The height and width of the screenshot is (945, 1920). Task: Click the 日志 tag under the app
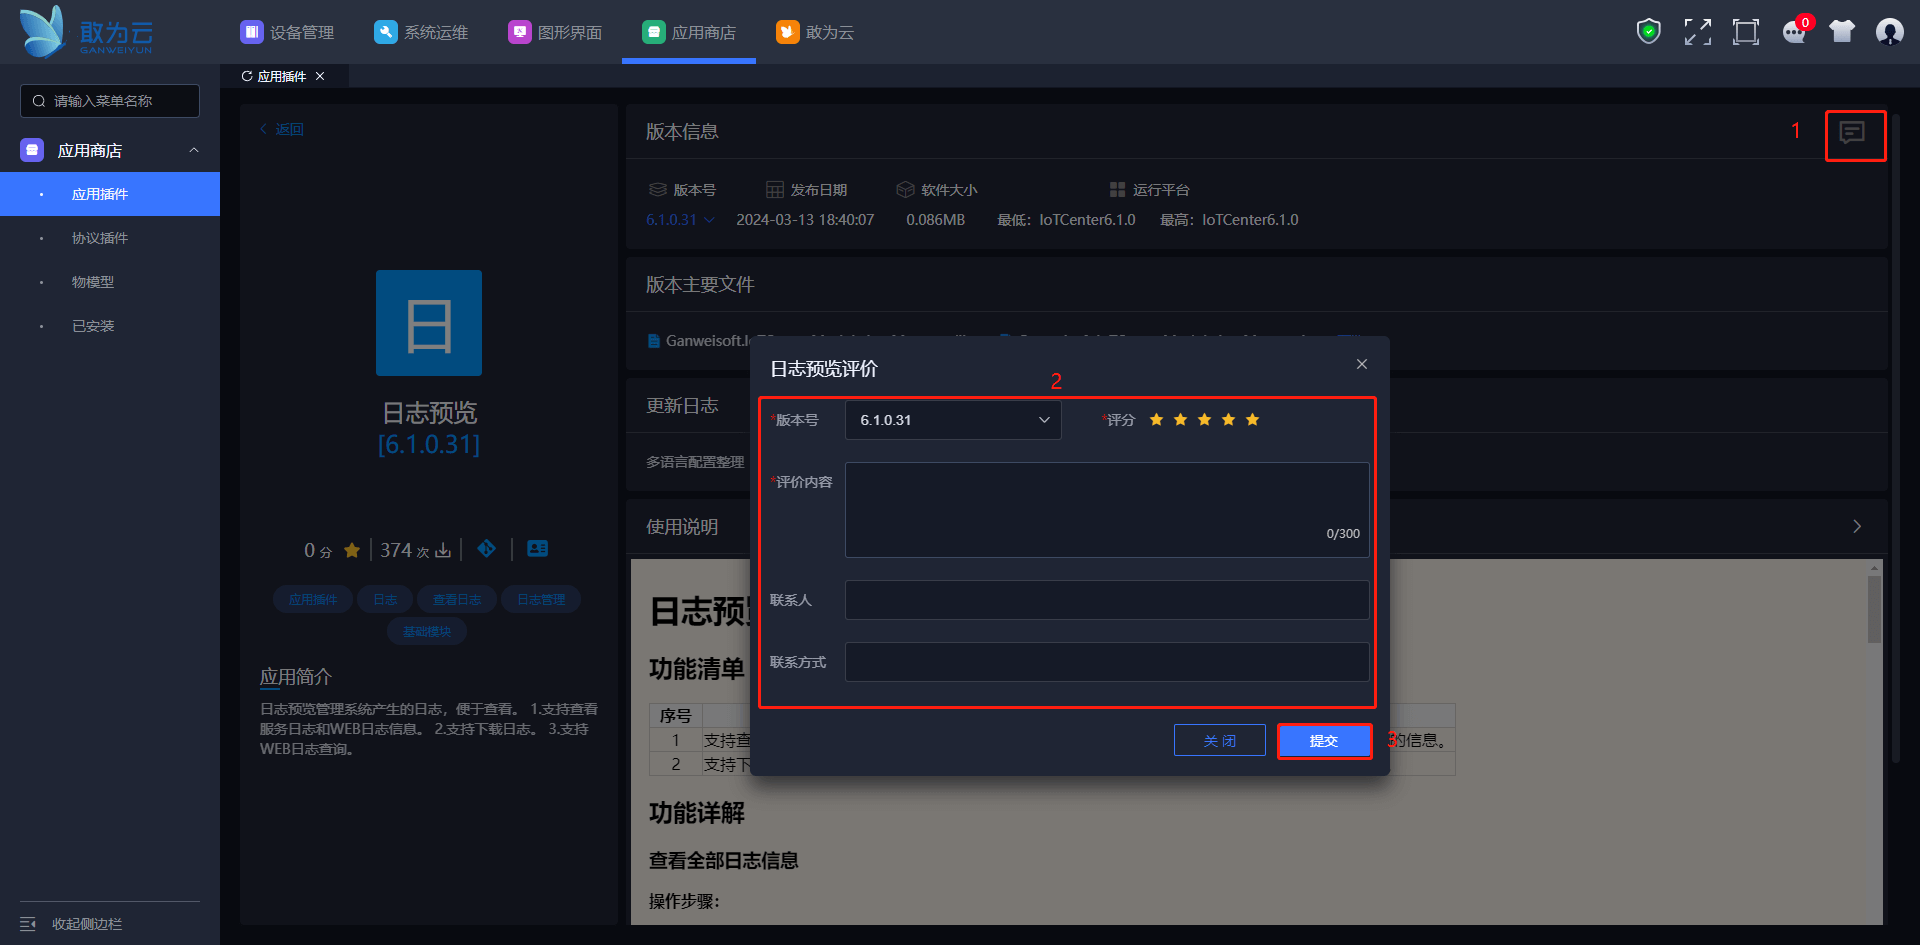click(385, 599)
